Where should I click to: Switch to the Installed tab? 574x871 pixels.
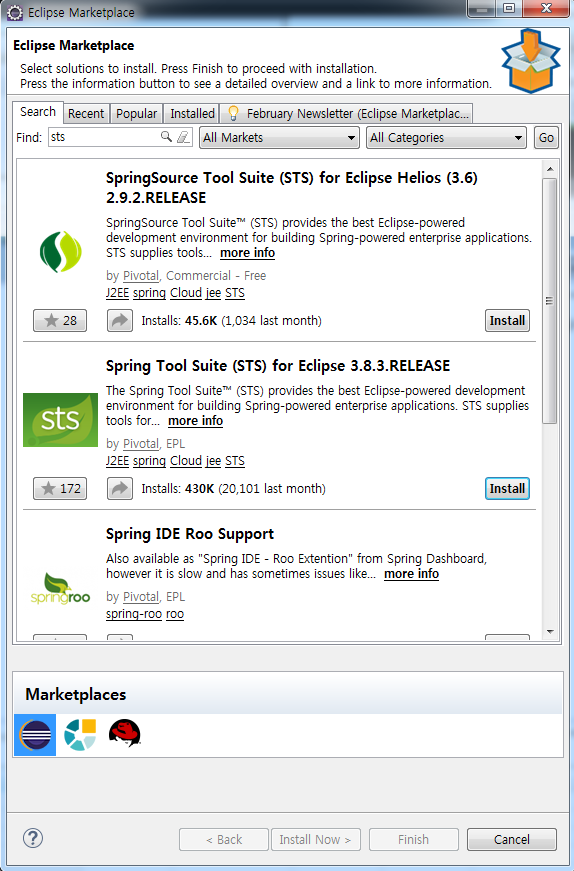point(192,114)
